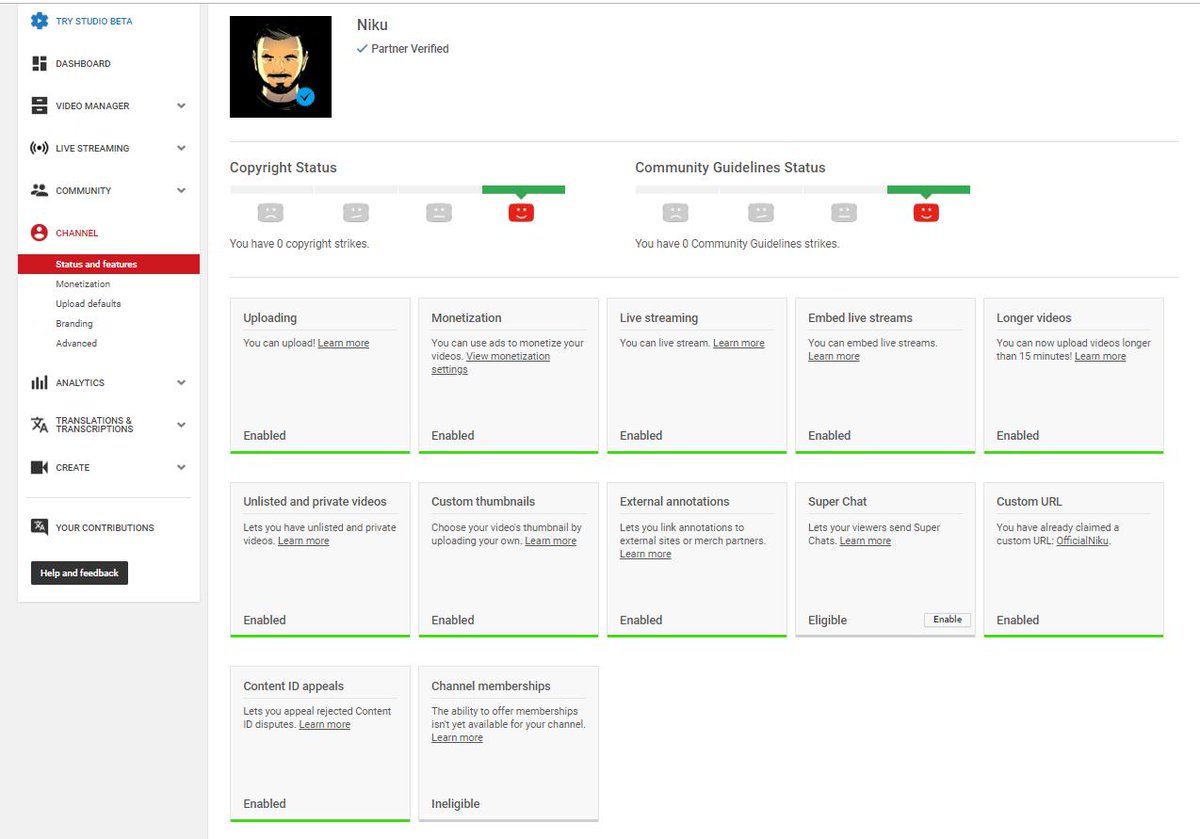The height and width of the screenshot is (839, 1200).
Task: Click the Community people icon
Action: coord(39,190)
